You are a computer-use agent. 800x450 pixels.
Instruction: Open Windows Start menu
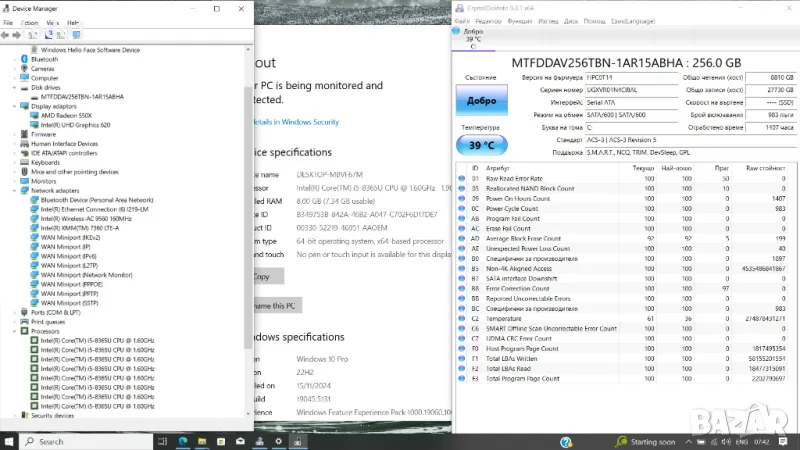tap(8, 441)
